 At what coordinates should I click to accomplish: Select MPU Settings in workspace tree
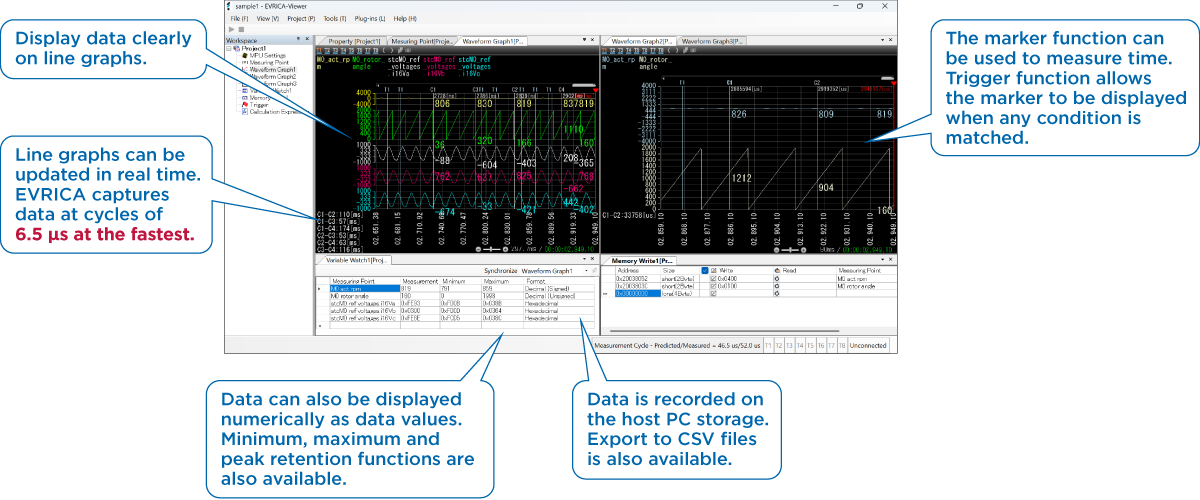267,55
